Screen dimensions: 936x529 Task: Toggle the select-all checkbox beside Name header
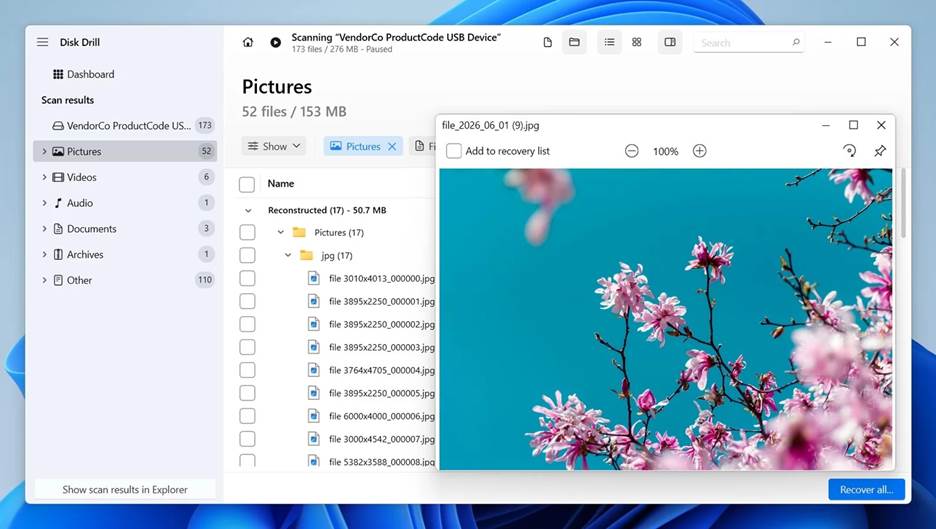(x=247, y=184)
